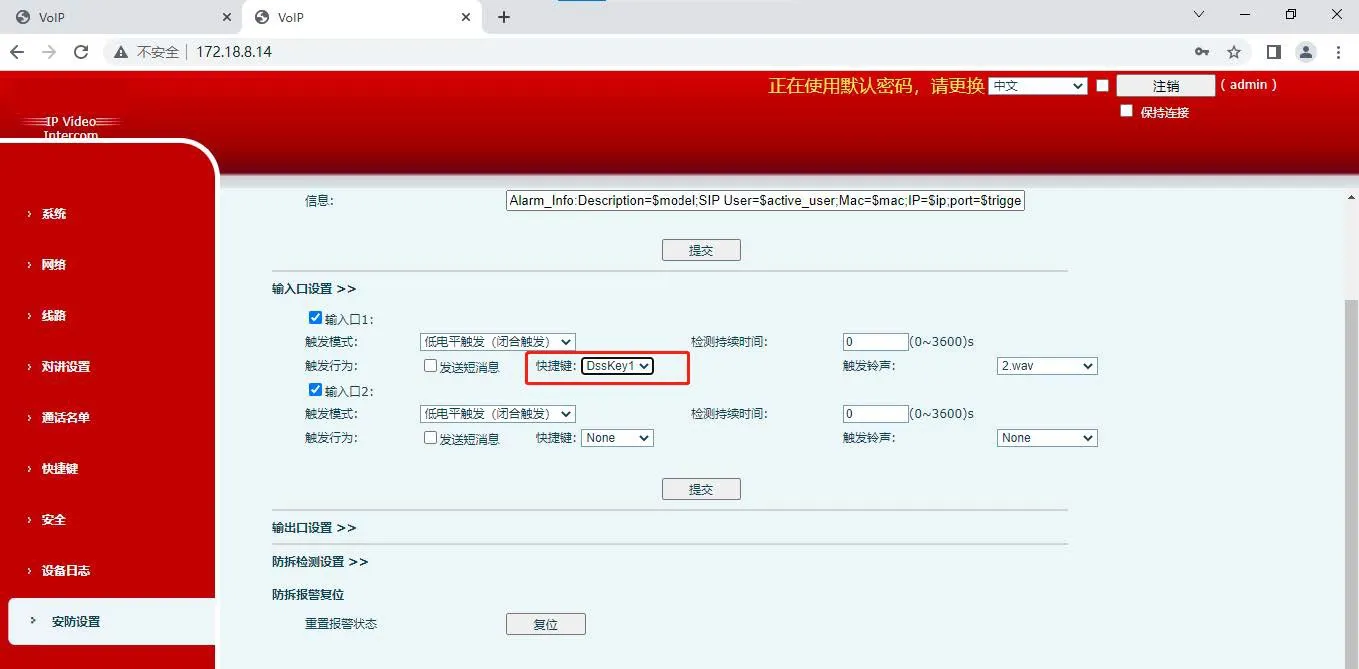The width and height of the screenshot is (1359, 669).
Task: Click the 注销 logout button
Action: coord(1165,85)
